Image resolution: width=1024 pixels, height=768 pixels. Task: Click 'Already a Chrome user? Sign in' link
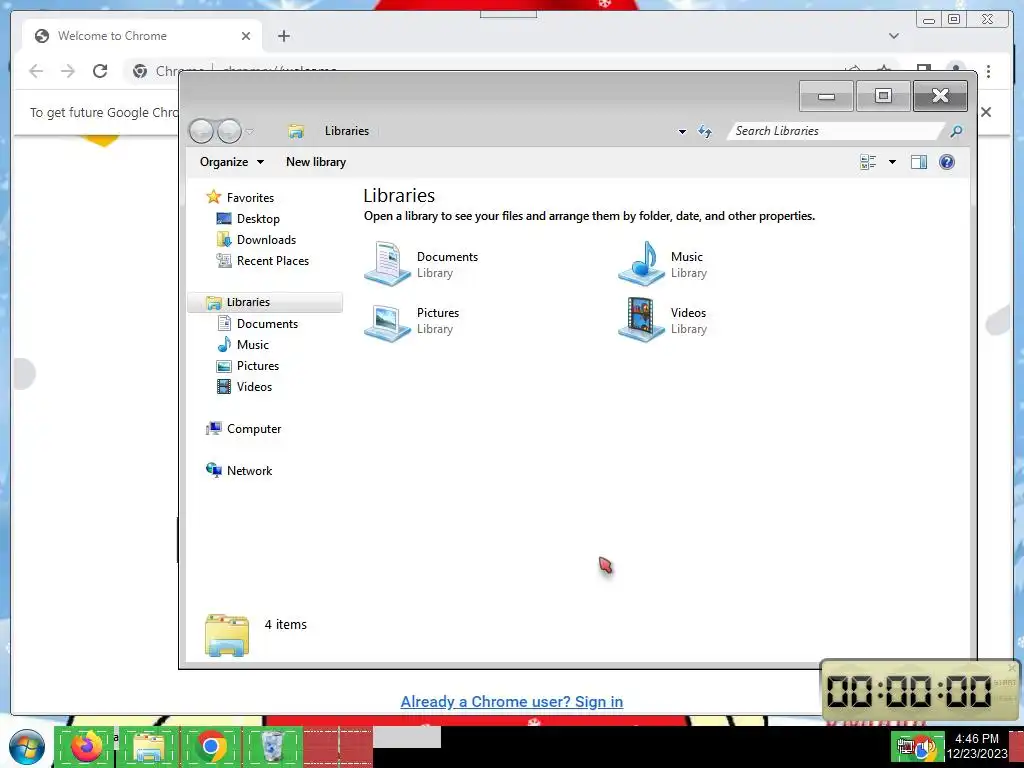511,701
